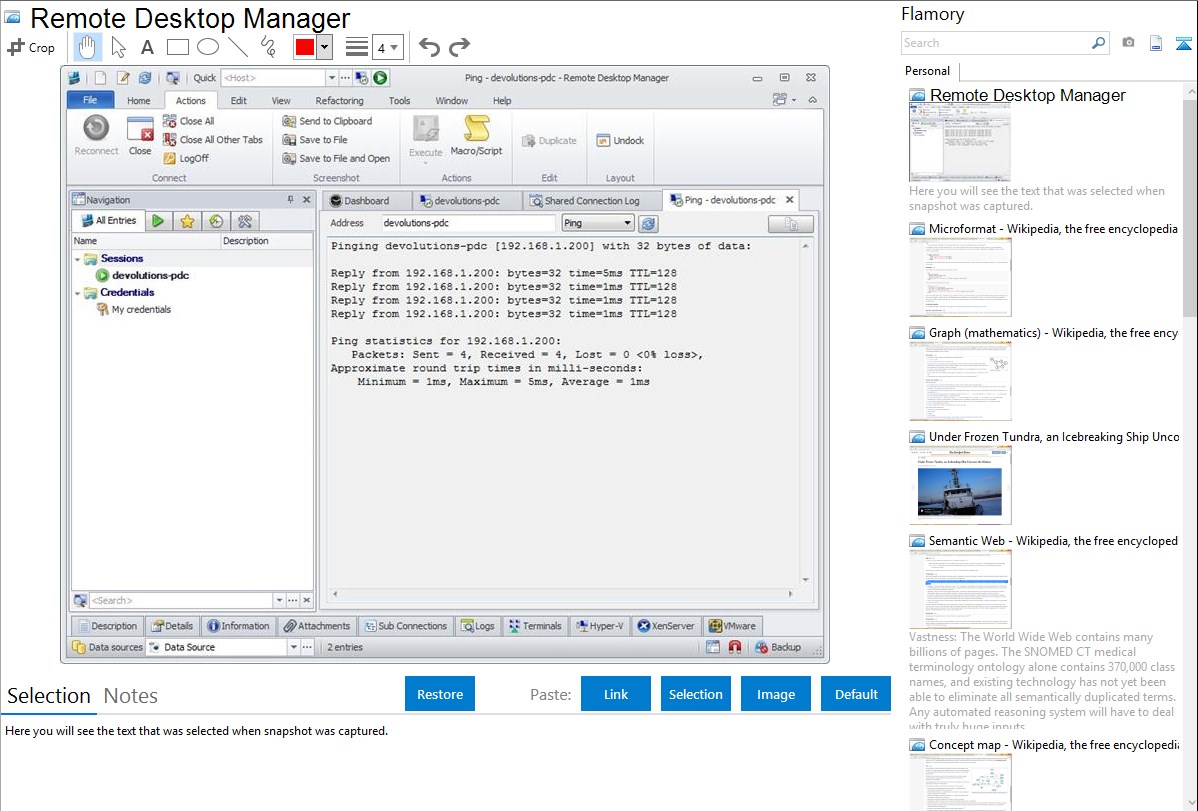Click the Default paste button
This screenshot has height=811, width=1198.
coord(856,694)
